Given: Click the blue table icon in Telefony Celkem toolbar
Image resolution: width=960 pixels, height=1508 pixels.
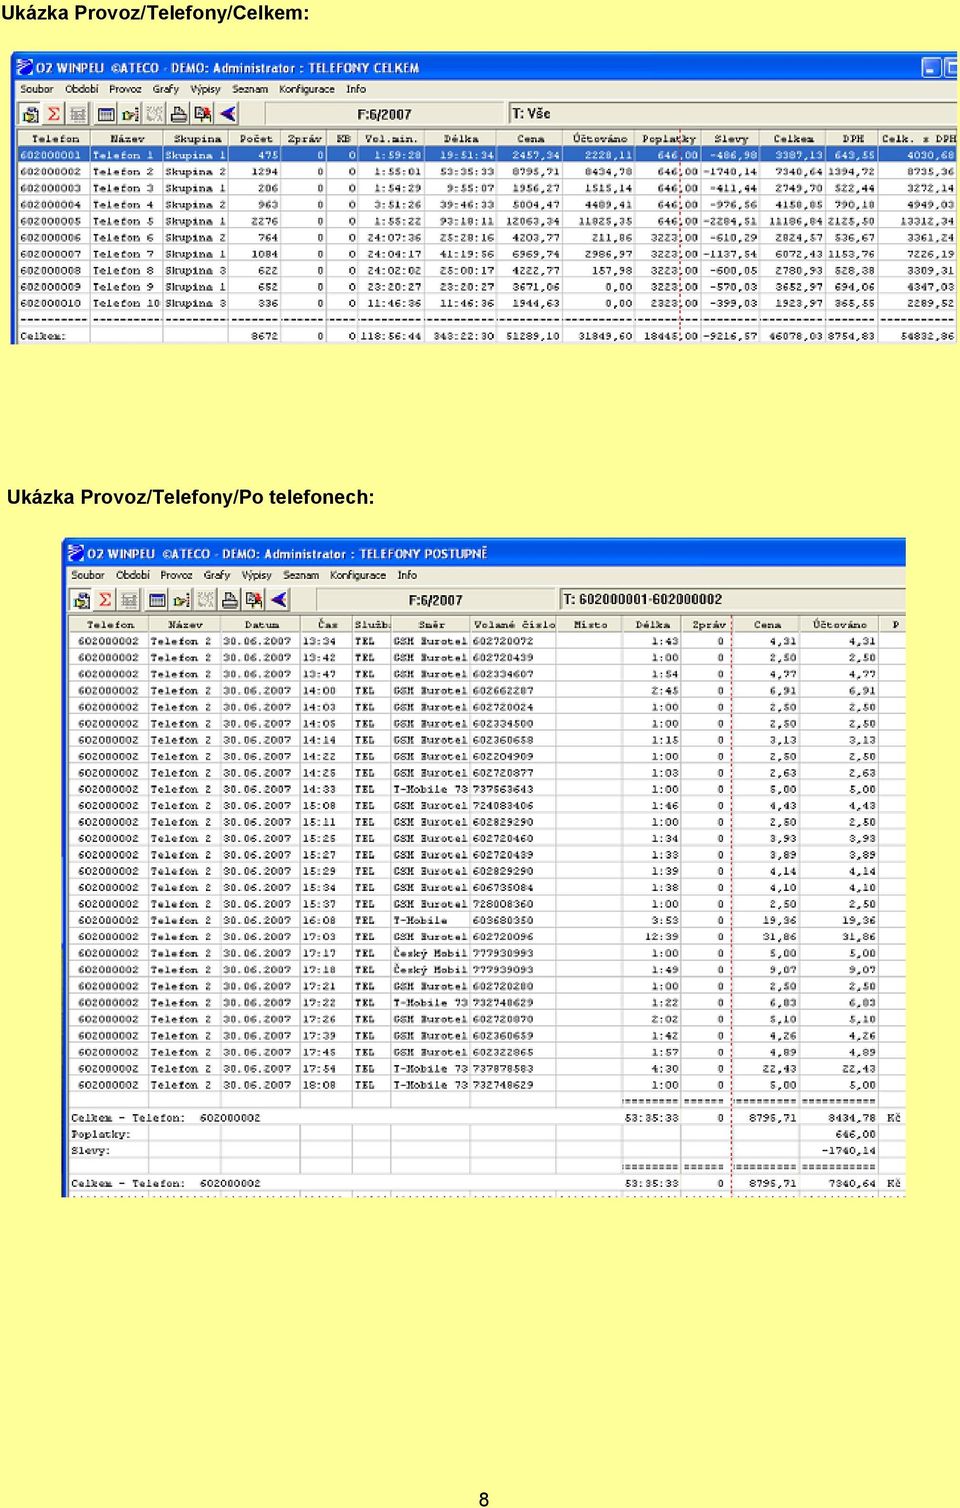Looking at the screenshot, I should point(106,114).
